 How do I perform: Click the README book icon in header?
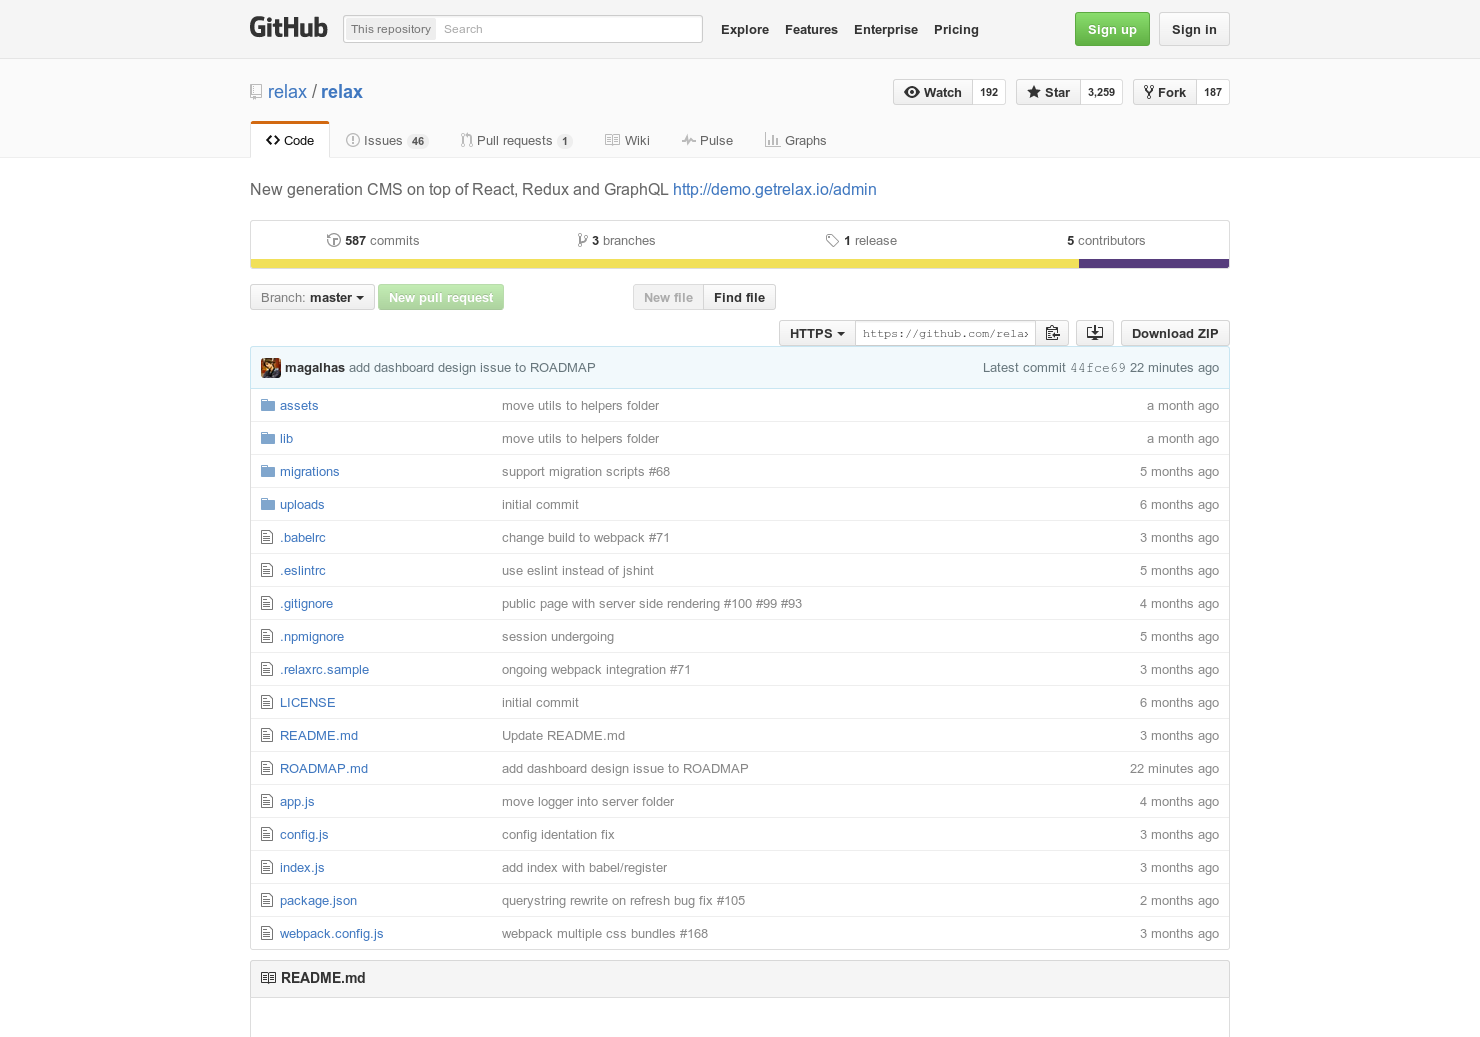(x=268, y=978)
